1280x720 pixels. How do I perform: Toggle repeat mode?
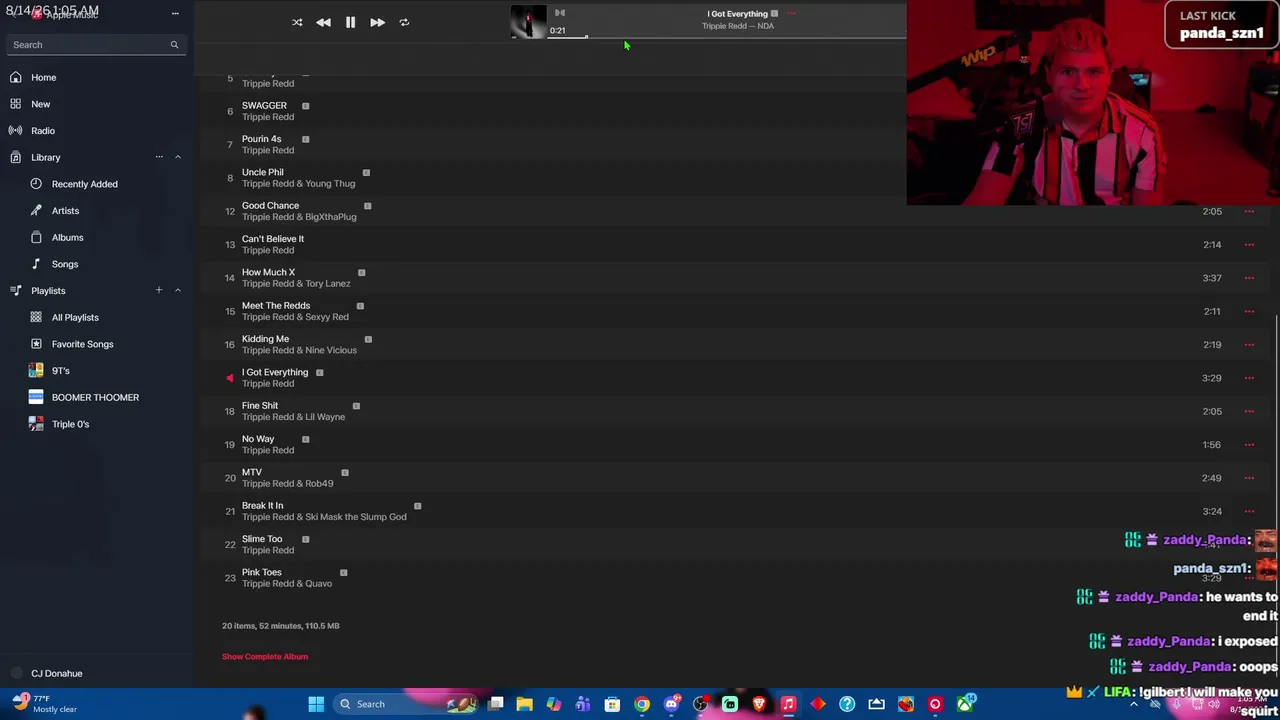point(404,22)
